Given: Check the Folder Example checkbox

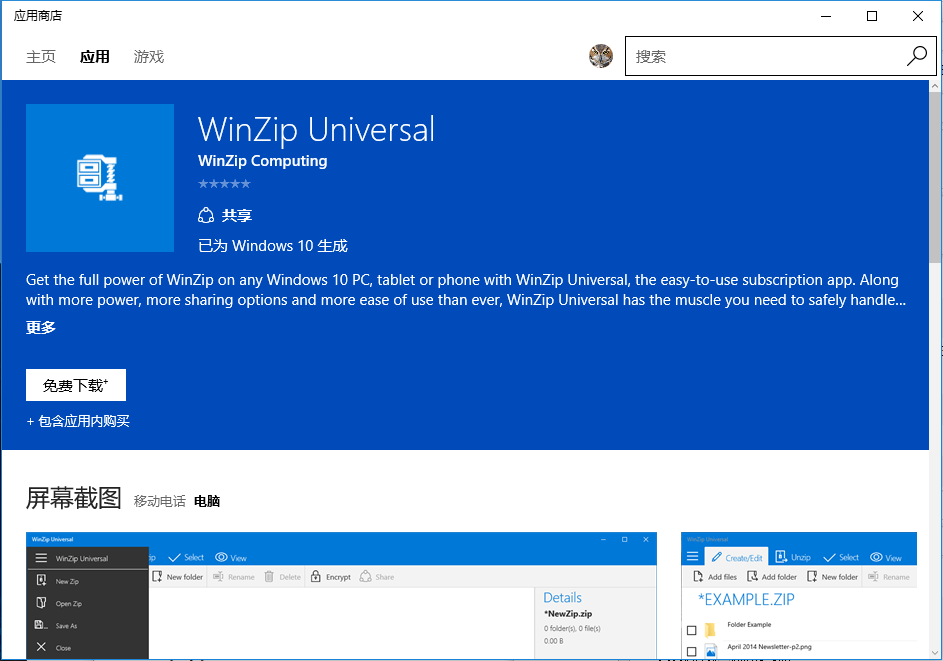Looking at the screenshot, I should point(692,629).
